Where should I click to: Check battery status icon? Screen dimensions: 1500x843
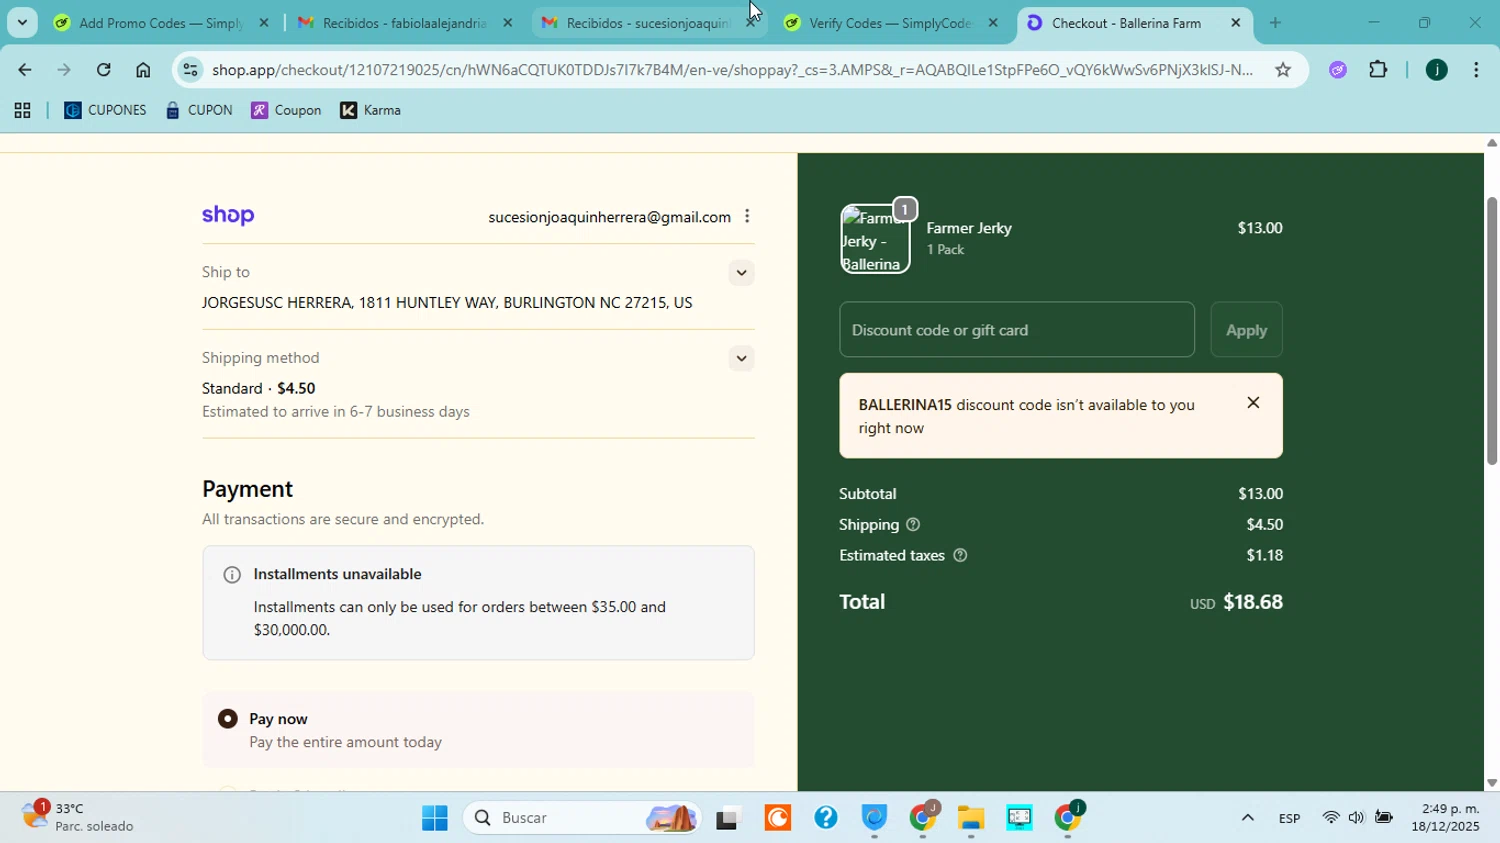tap(1384, 818)
